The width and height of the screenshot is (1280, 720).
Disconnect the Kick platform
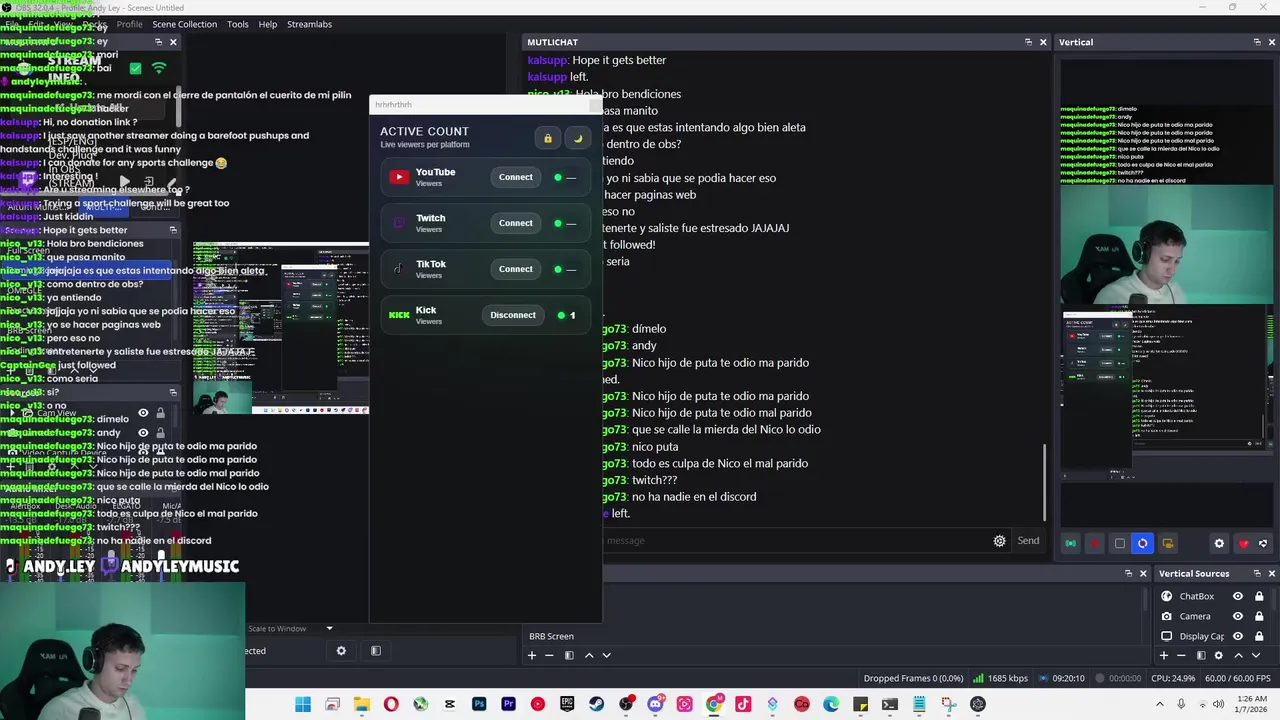click(513, 315)
